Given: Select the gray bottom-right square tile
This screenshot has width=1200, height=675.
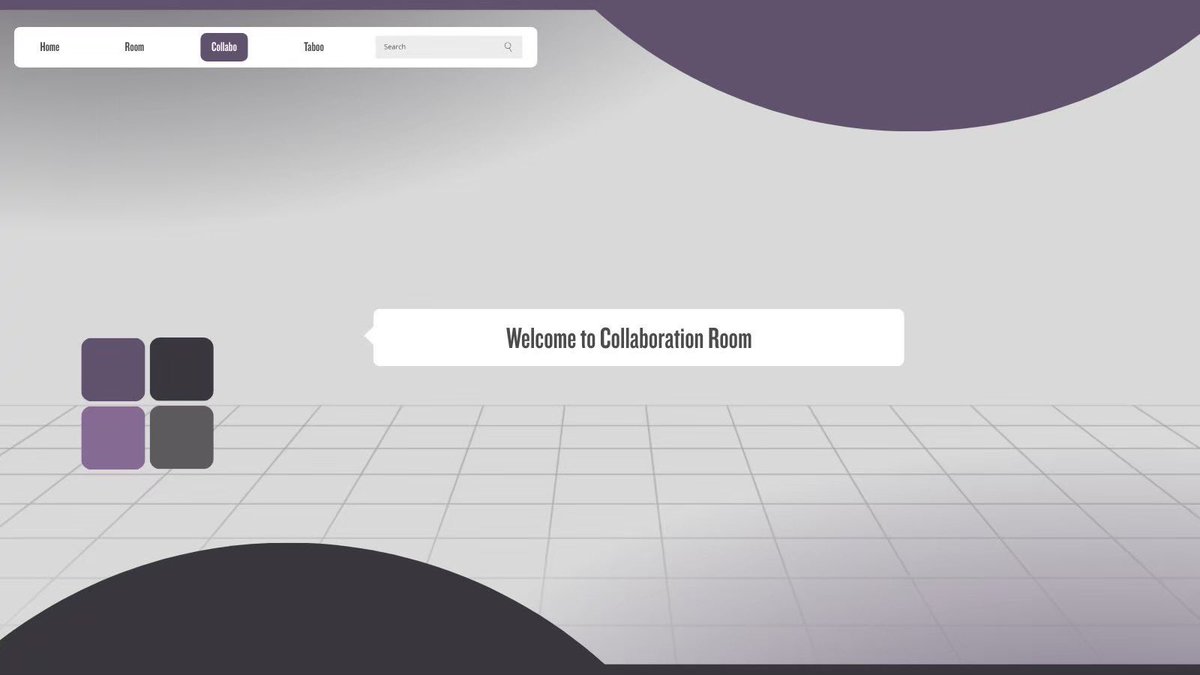Looking at the screenshot, I should 181,438.
